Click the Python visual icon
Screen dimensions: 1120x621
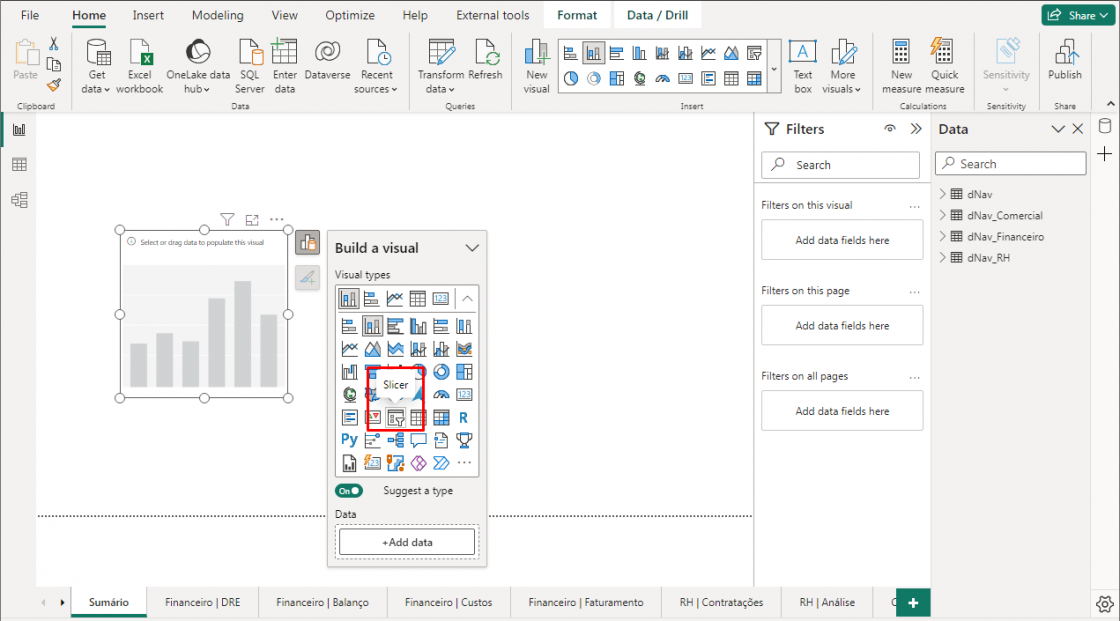point(349,440)
